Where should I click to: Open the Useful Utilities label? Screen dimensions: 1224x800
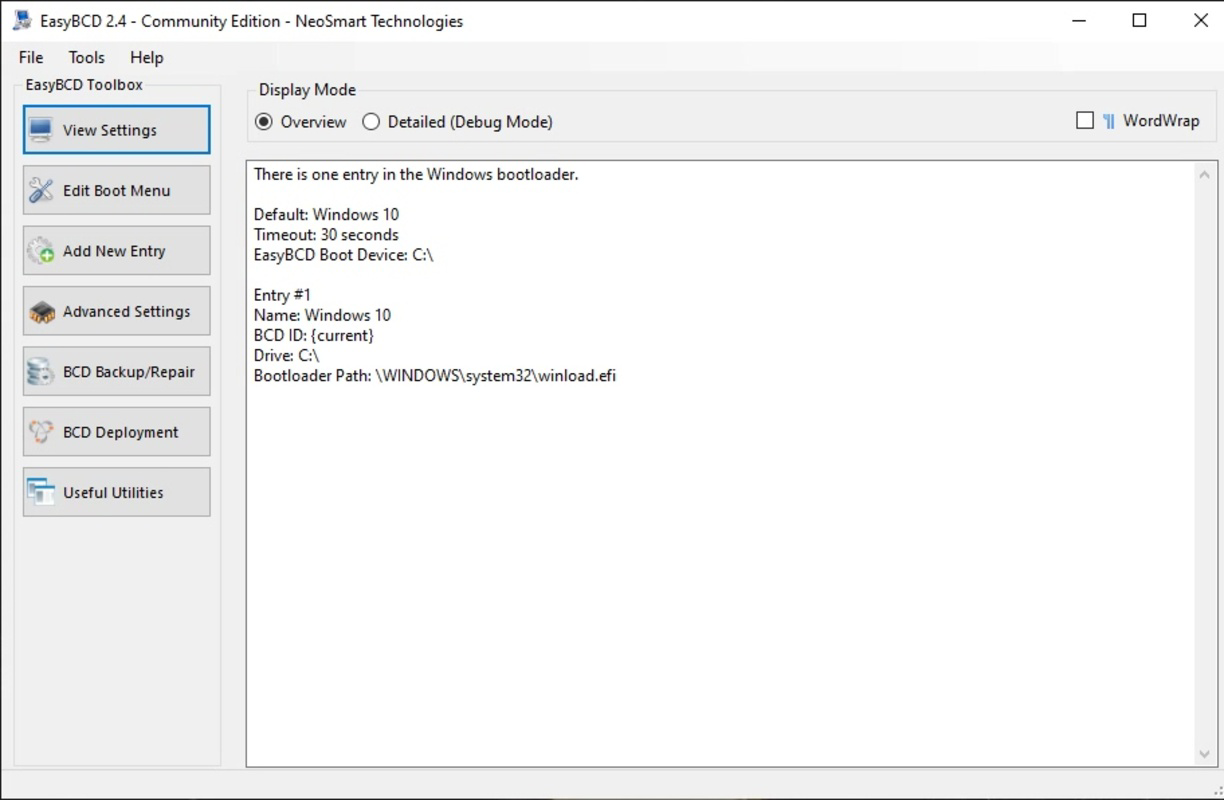(x=113, y=492)
